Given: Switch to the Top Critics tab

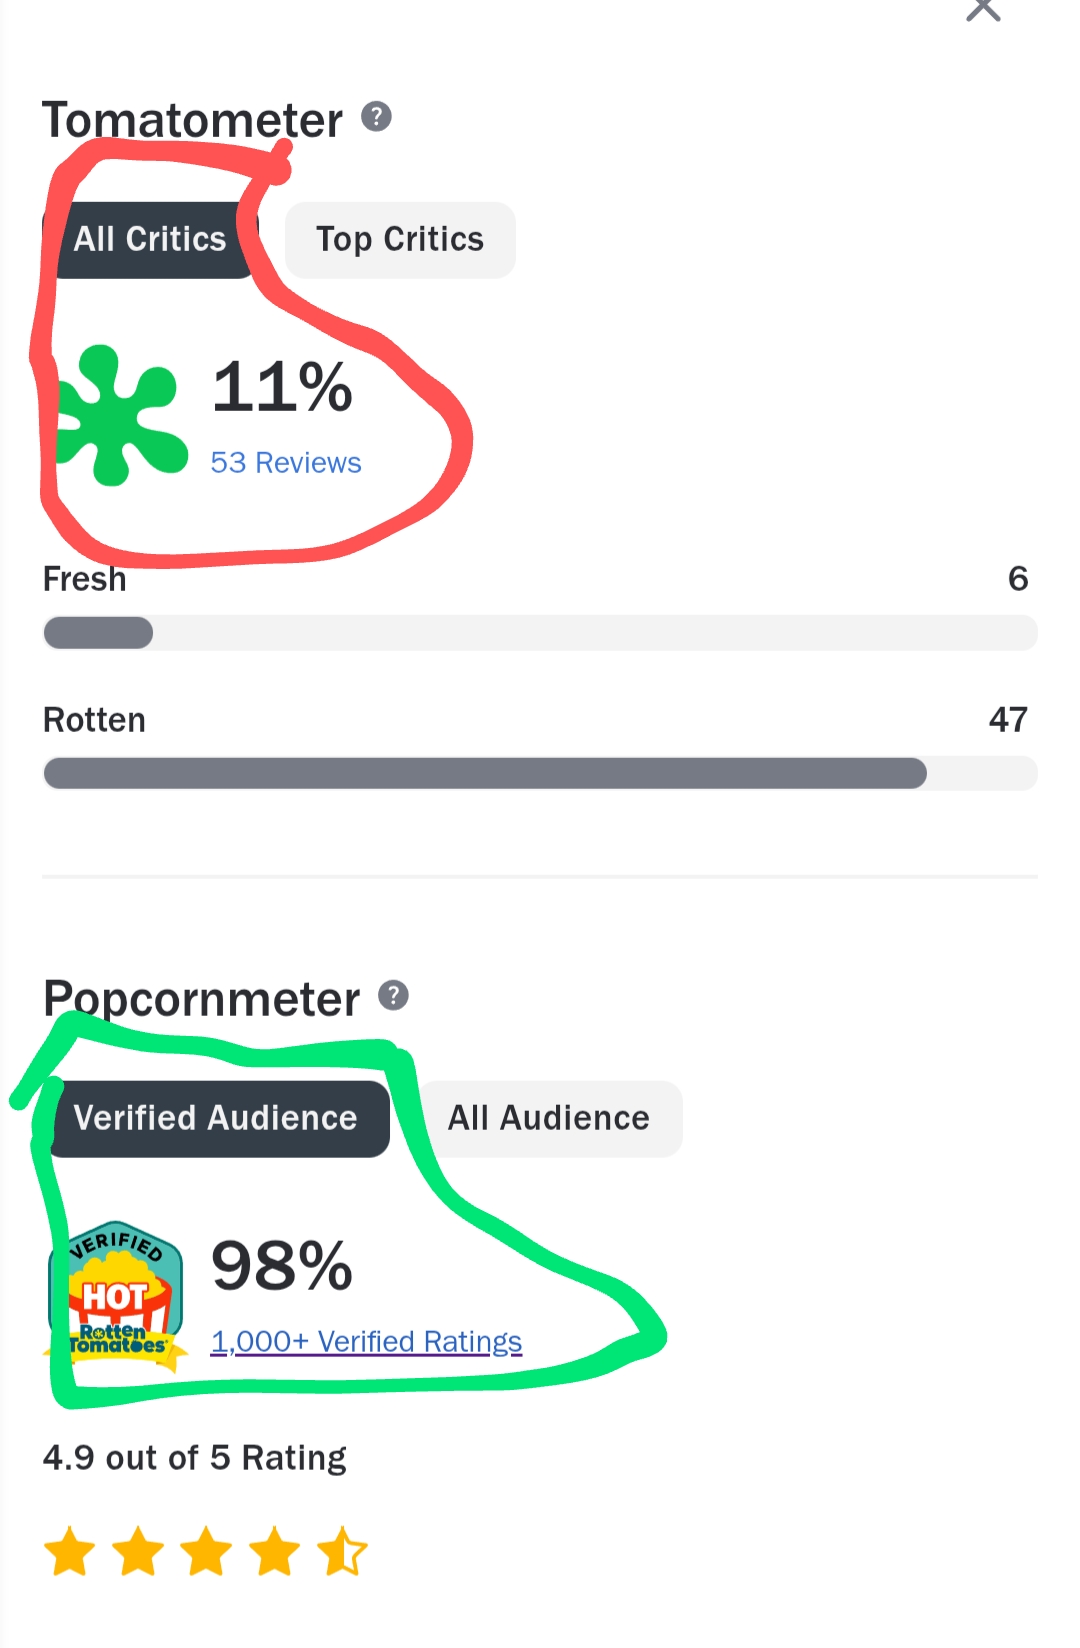Looking at the screenshot, I should [400, 240].
